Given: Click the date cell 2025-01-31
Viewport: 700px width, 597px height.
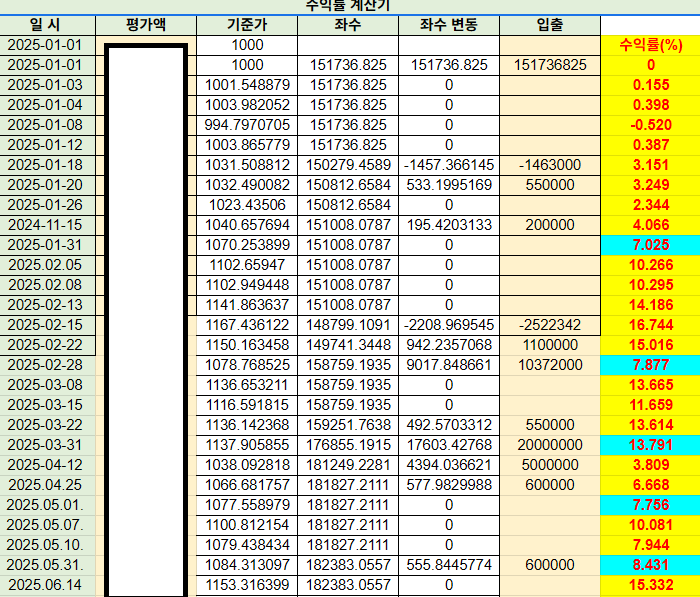Looking at the screenshot, I should pos(47,245).
